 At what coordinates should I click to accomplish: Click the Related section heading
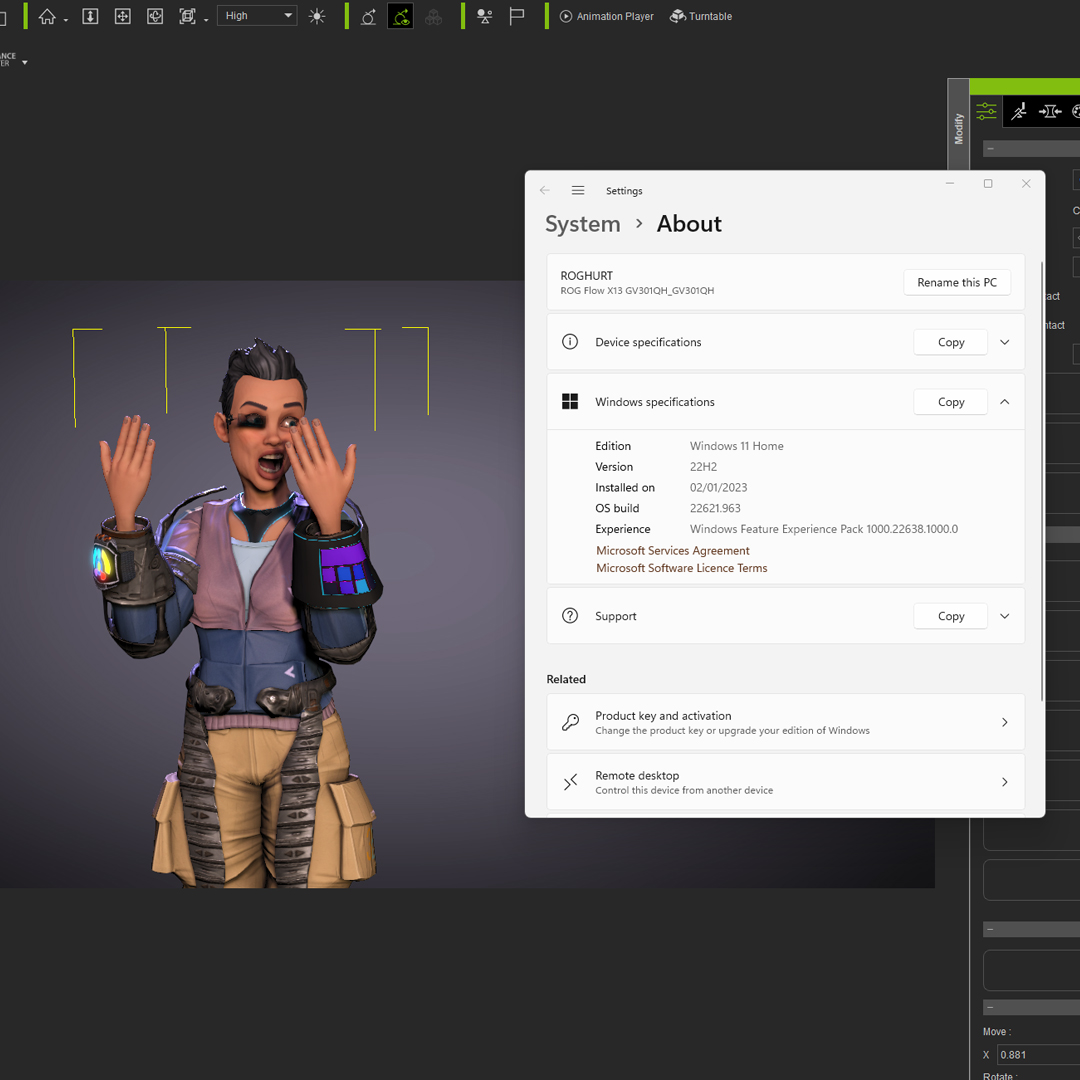pyautogui.click(x=566, y=679)
